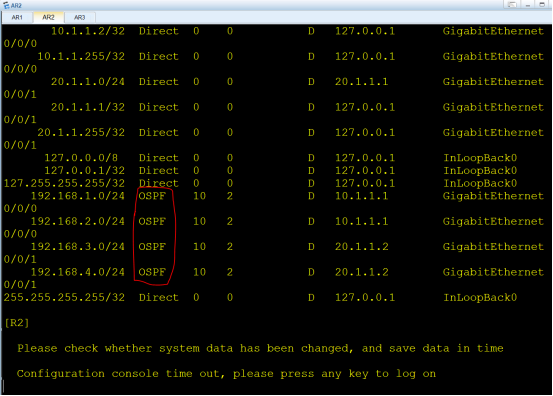553x396 pixels.
Task: Click the restore window button icon
Action: point(512,4)
